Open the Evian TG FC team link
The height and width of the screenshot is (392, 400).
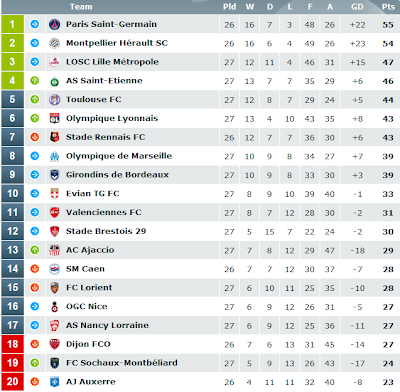(x=93, y=193)
